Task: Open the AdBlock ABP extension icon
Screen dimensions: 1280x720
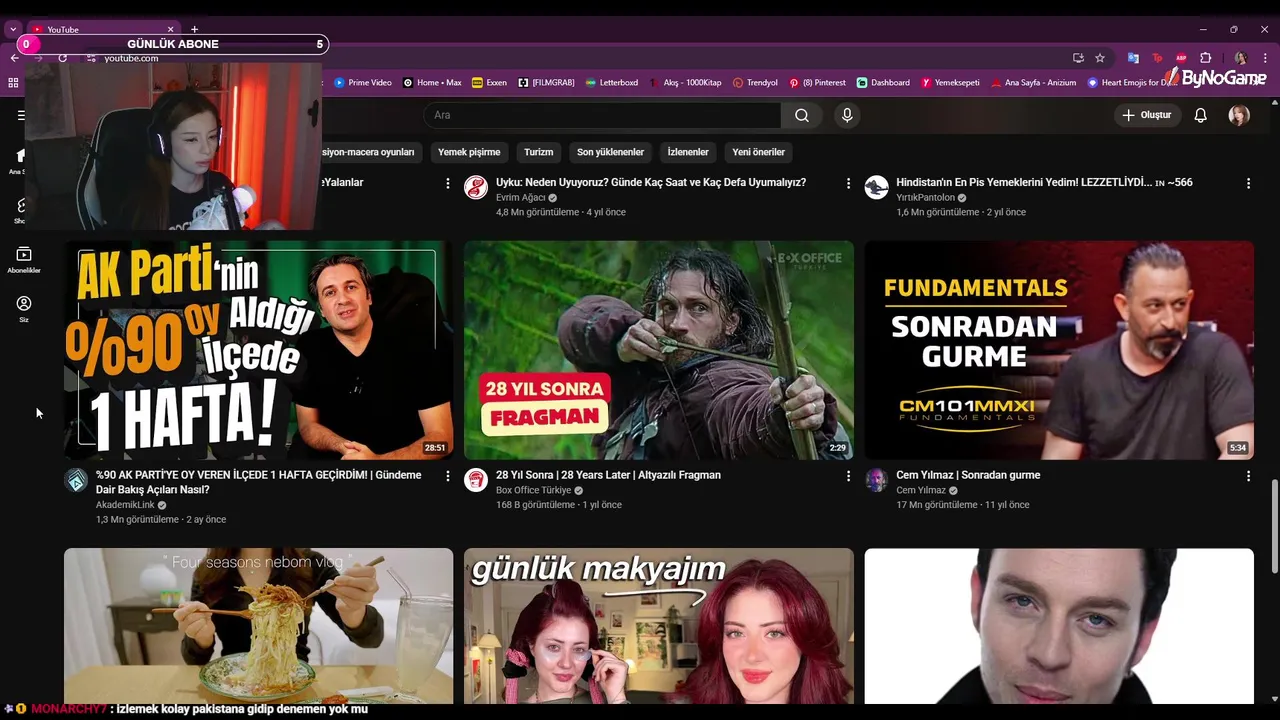Action: click(x=1181, y=58)
